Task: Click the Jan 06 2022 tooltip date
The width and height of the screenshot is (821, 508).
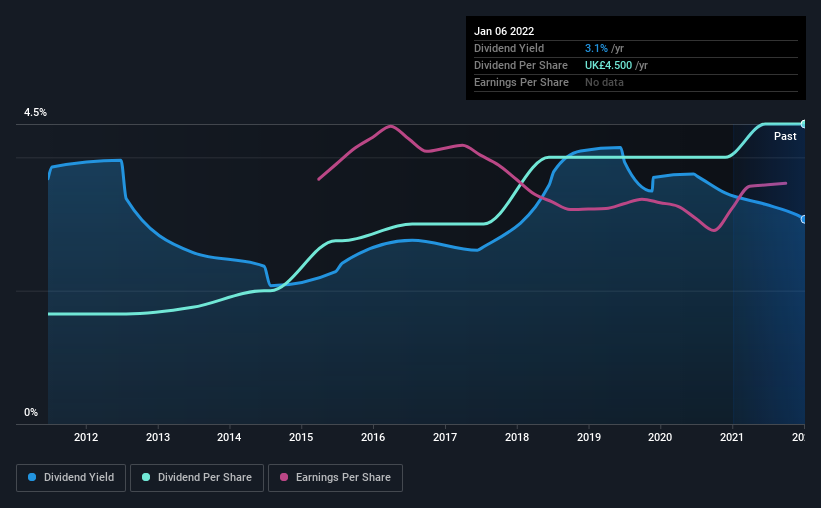Action: pos(504,31)
